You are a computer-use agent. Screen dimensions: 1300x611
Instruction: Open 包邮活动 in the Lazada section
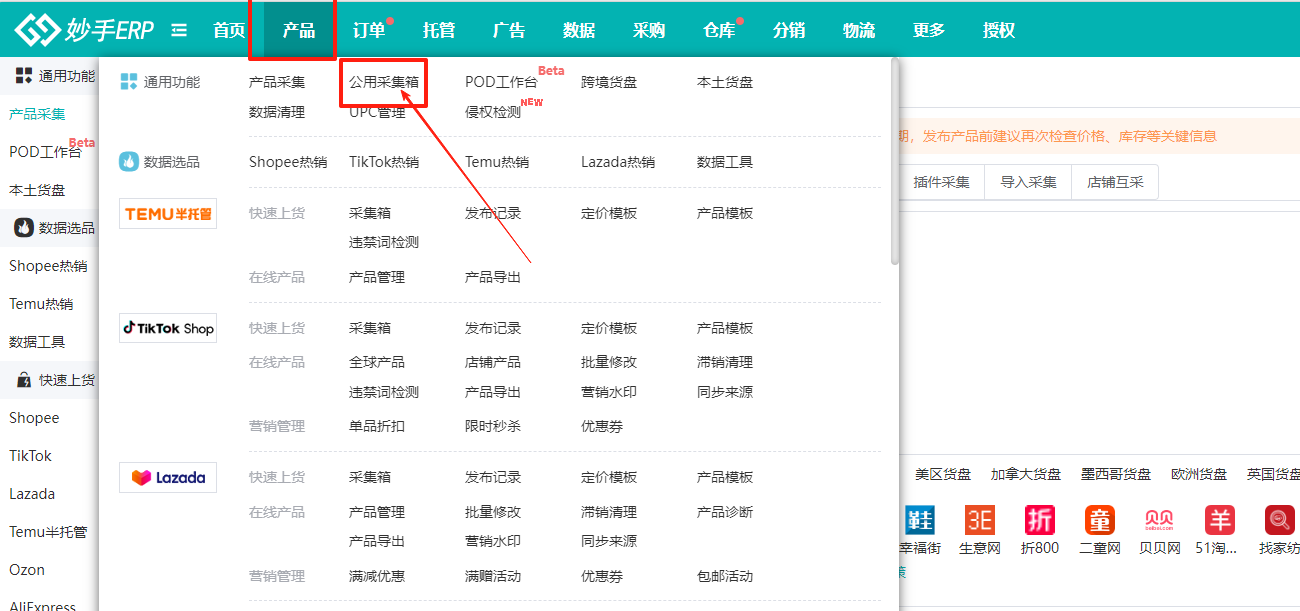(x=725, y=576)
